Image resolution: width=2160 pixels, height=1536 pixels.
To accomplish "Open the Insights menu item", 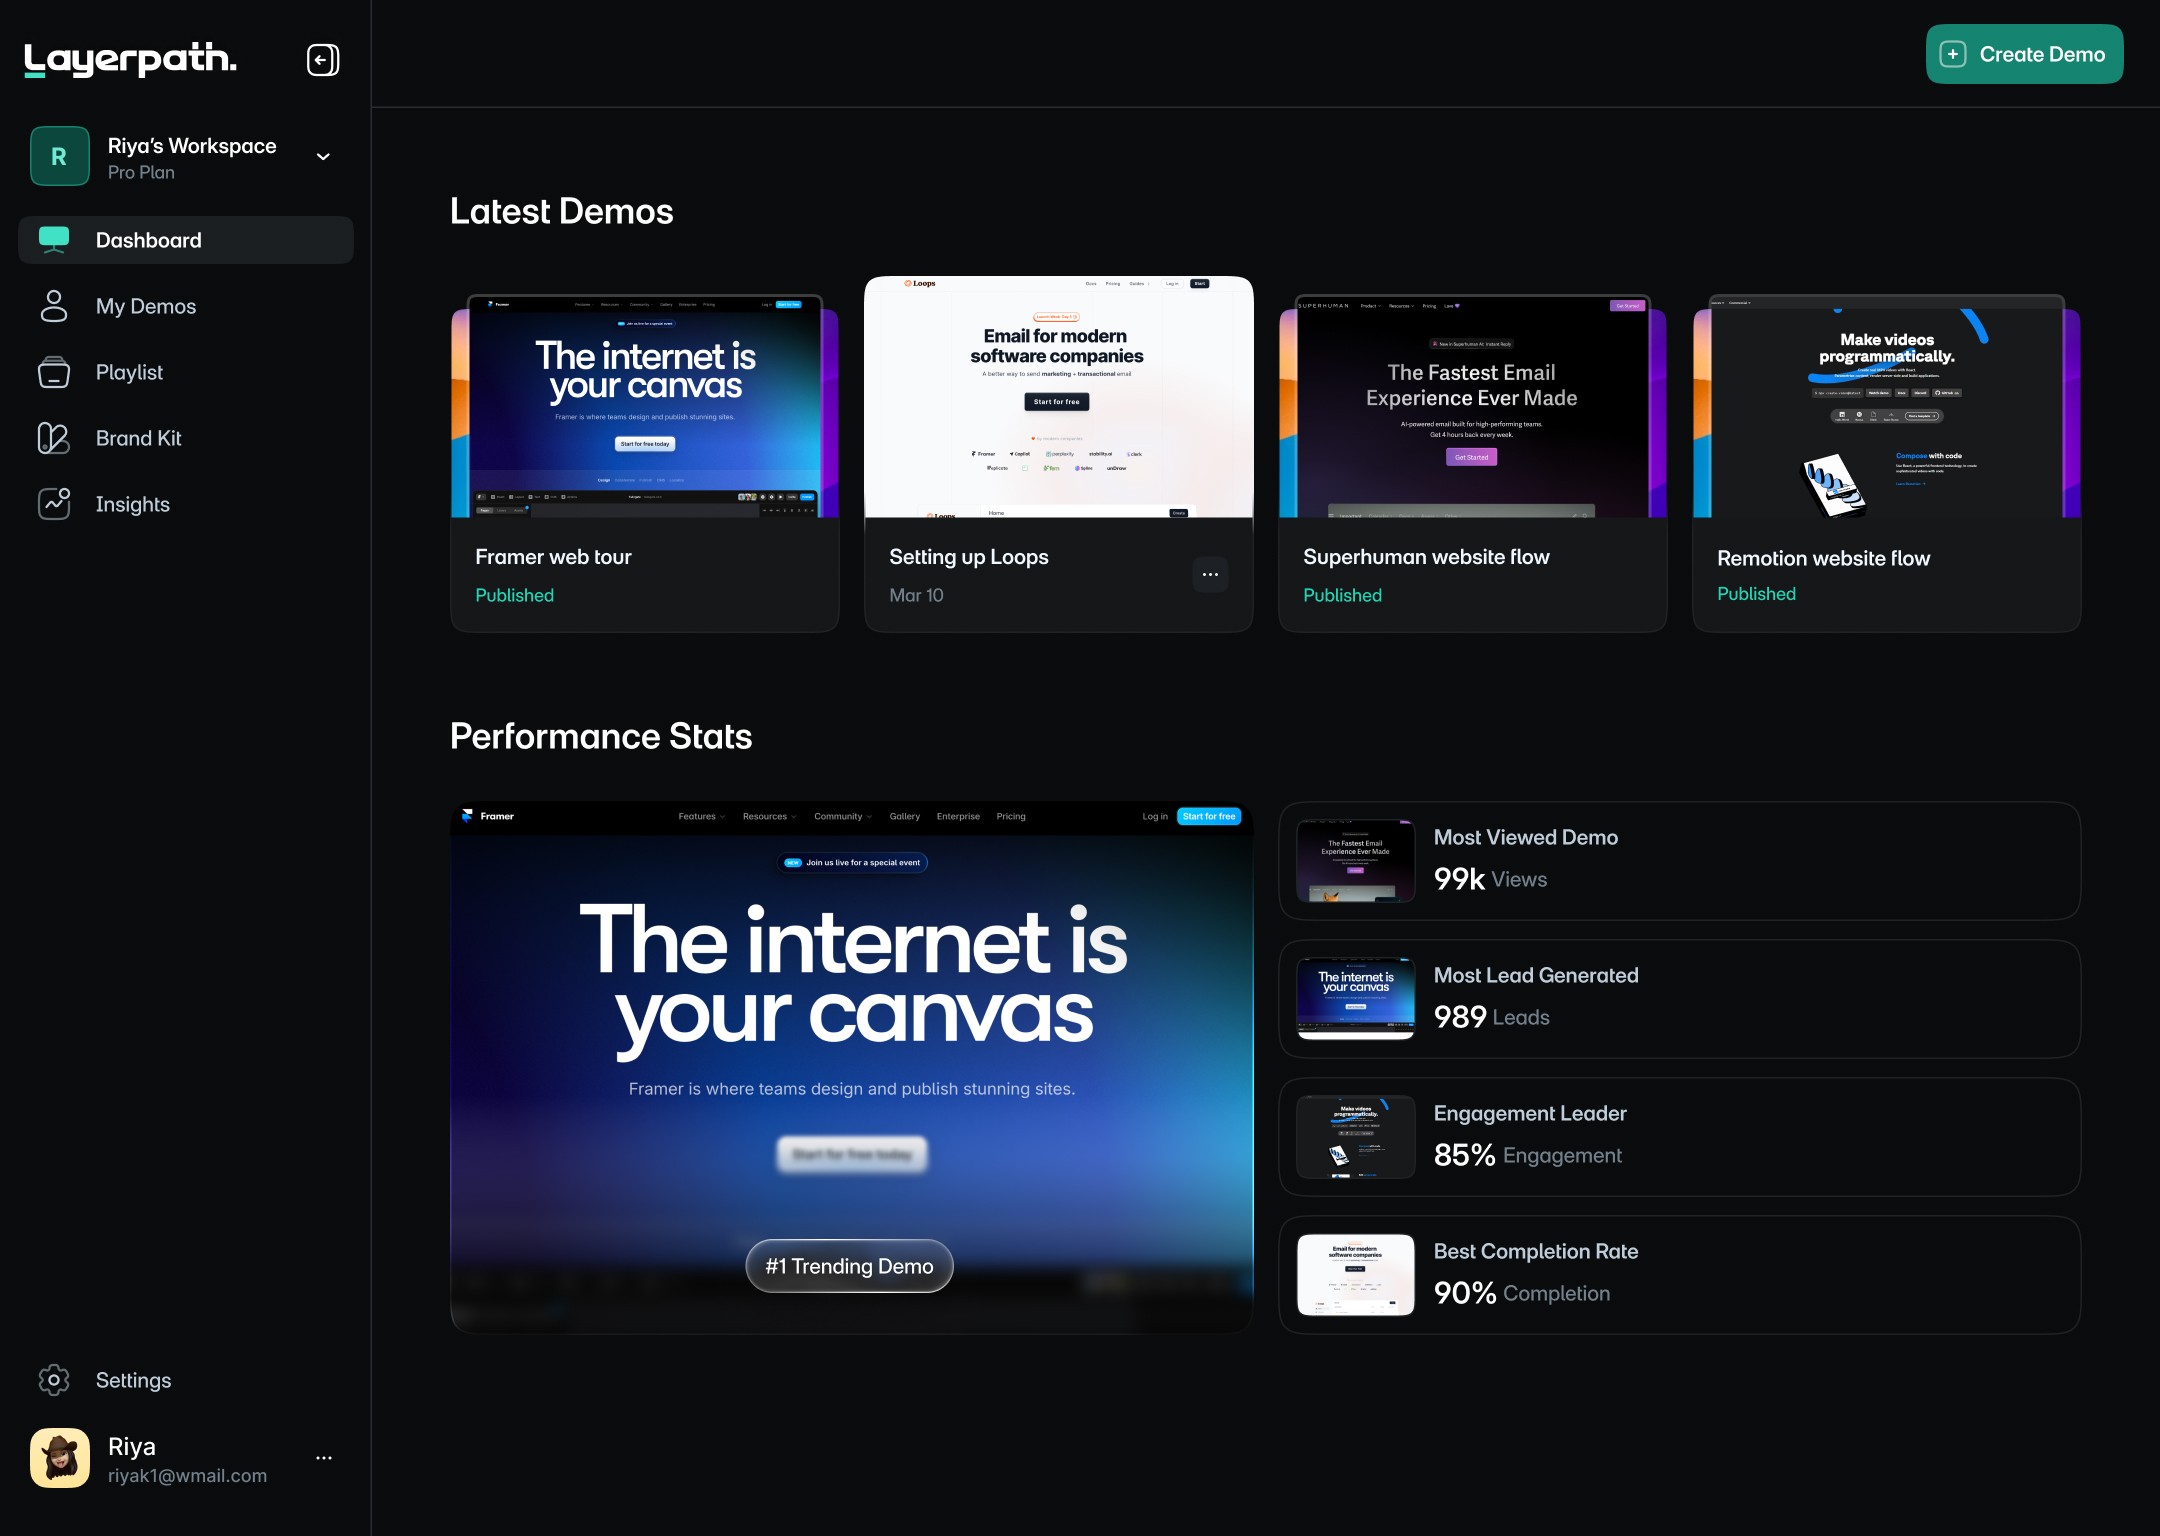I will point(133,504).
